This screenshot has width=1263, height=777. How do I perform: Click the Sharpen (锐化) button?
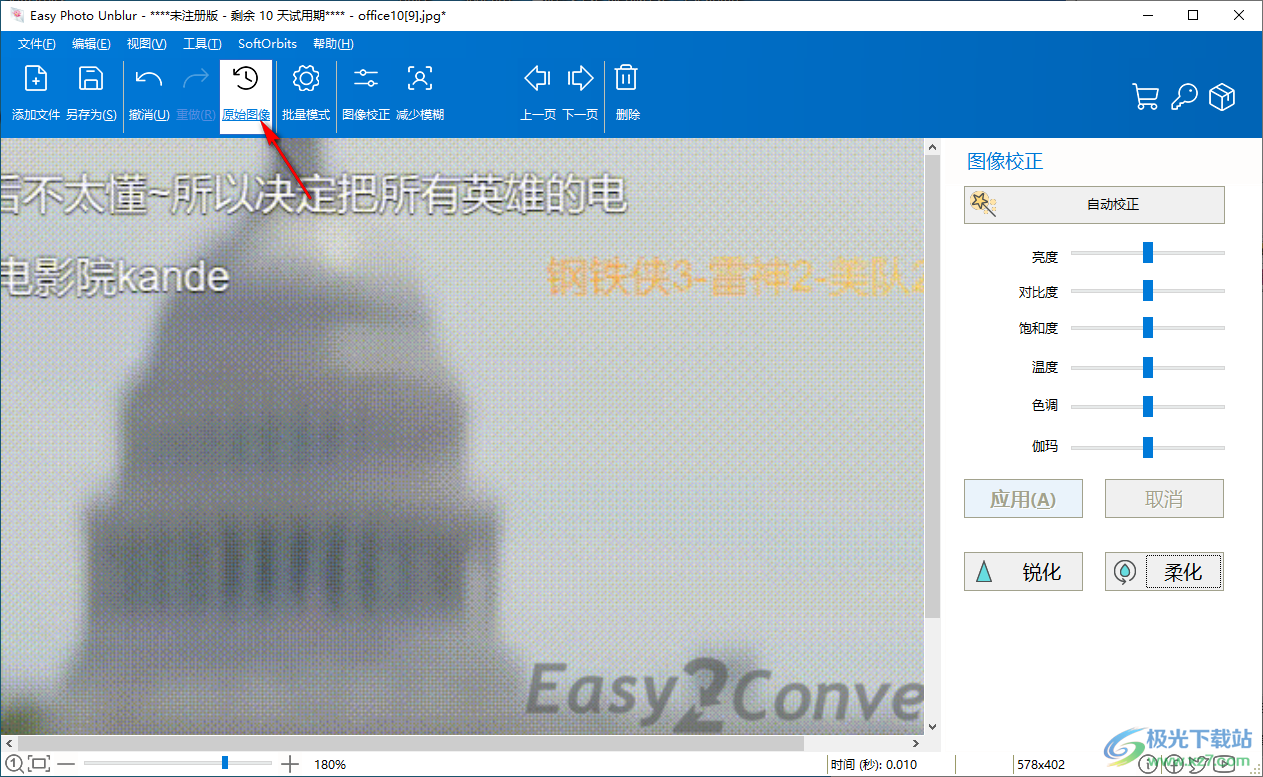(x=1023, y=572)
